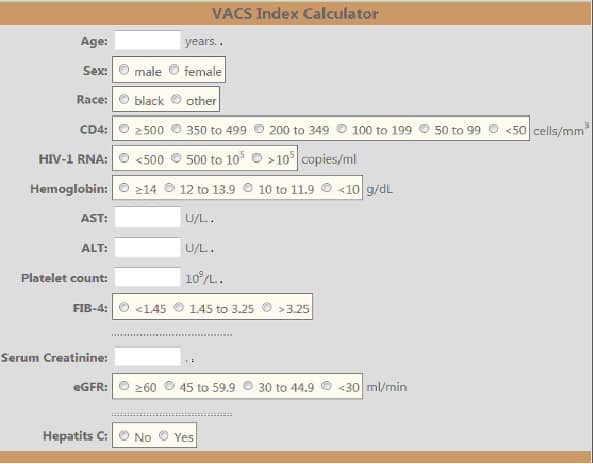Choose black for Race
593x464 pixels.
coord(124,99)
